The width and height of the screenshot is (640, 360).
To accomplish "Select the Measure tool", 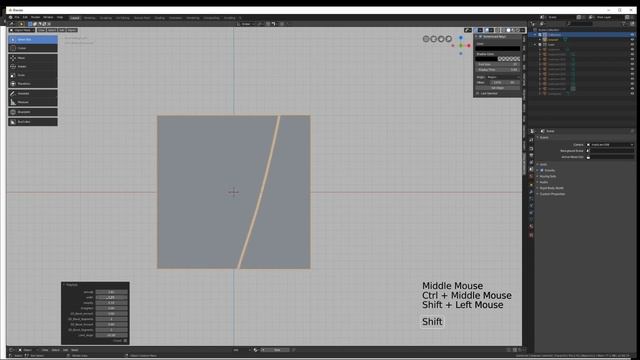I will (x=33, y=102).
